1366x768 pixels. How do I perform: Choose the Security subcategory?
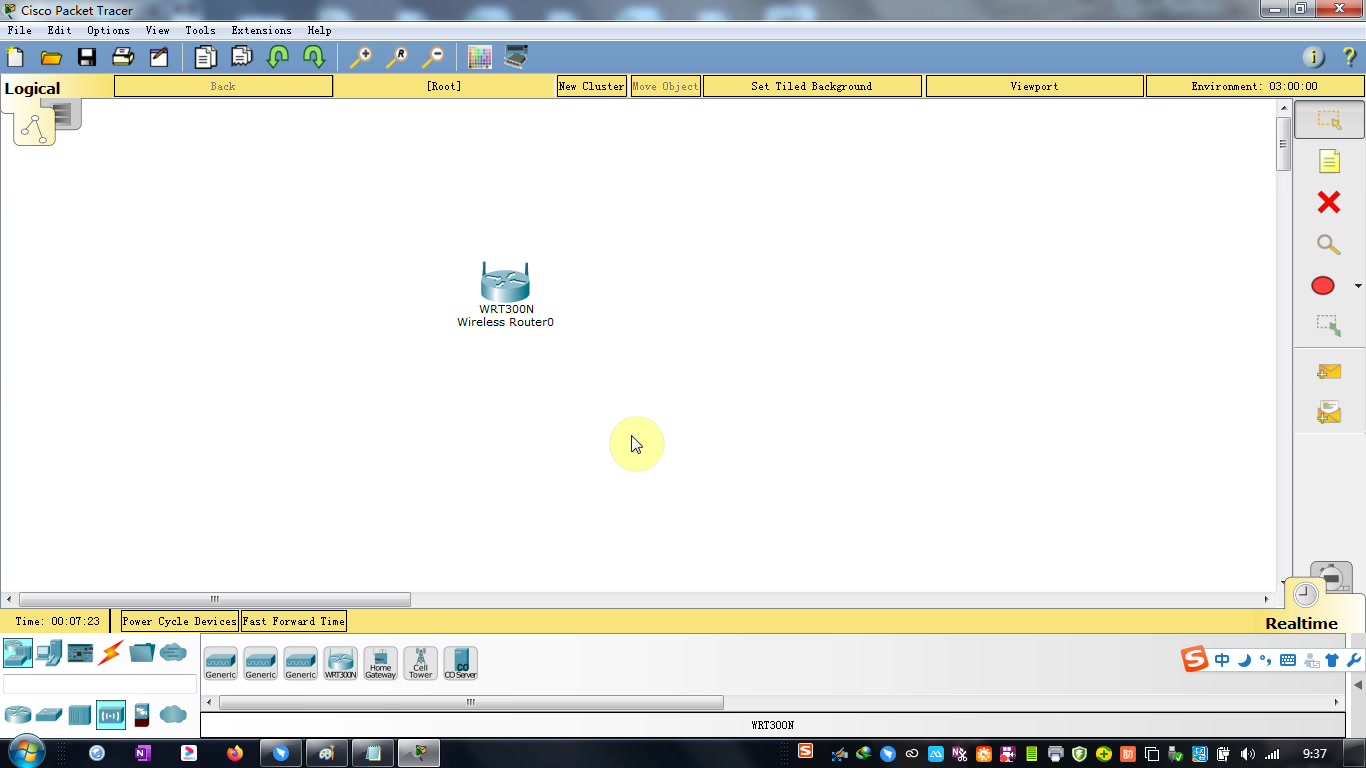click(142, 715)
